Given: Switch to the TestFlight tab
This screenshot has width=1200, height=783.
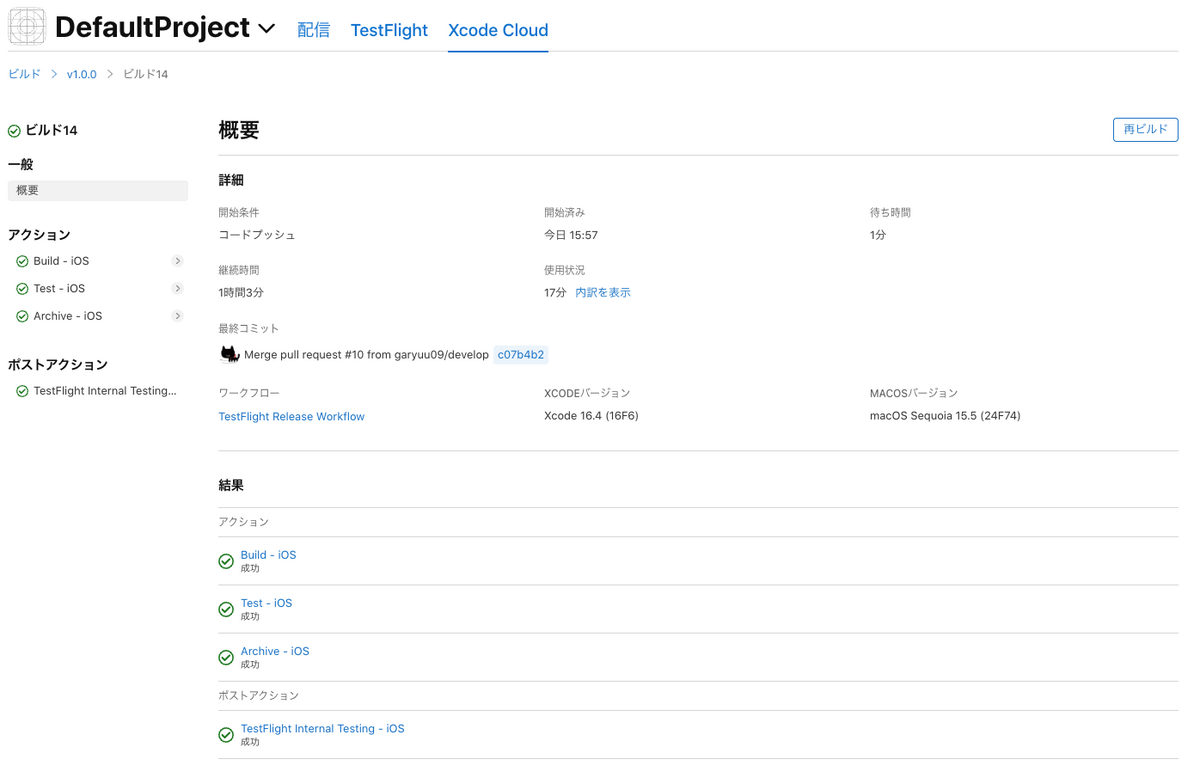Looking at the screenshot, I should click(x=389, y=30).
